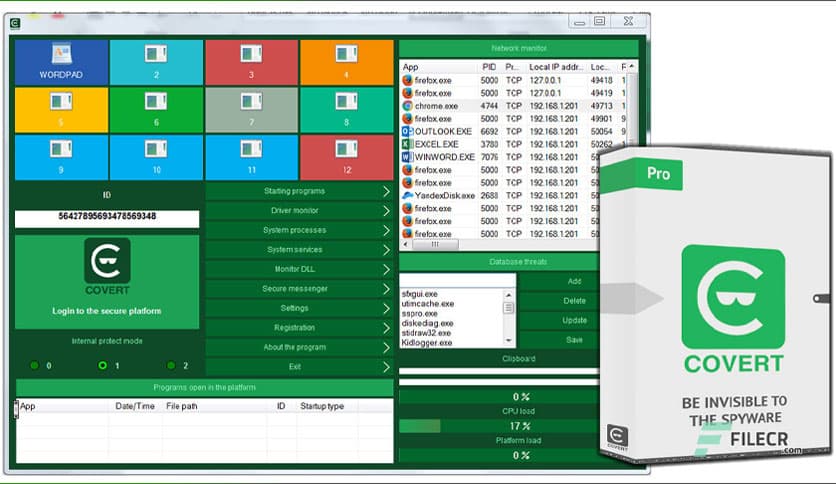The height and width of the screenshot is (484, 836).
Task: Click the Add button in Database threats
Action: click(x=575, y=282)
